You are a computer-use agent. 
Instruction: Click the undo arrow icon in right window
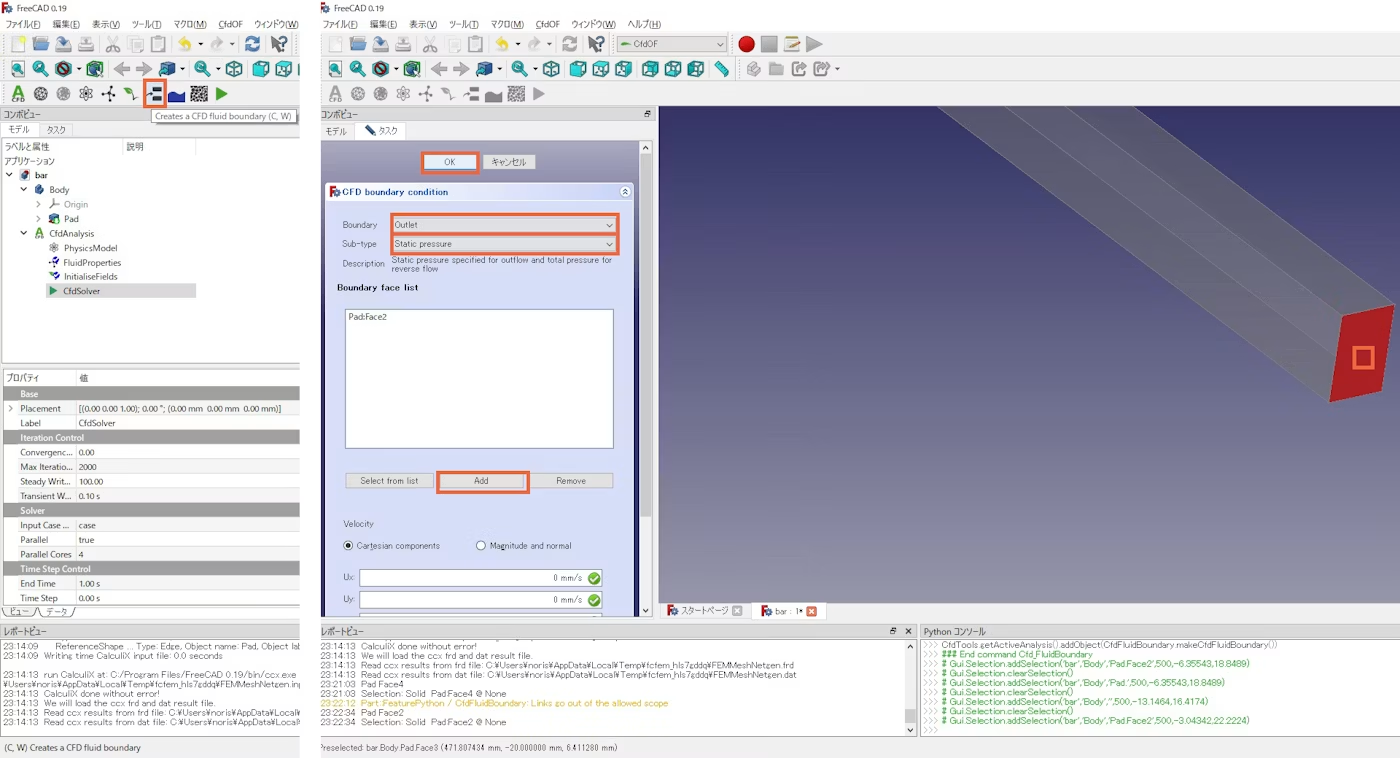[502, 44]
